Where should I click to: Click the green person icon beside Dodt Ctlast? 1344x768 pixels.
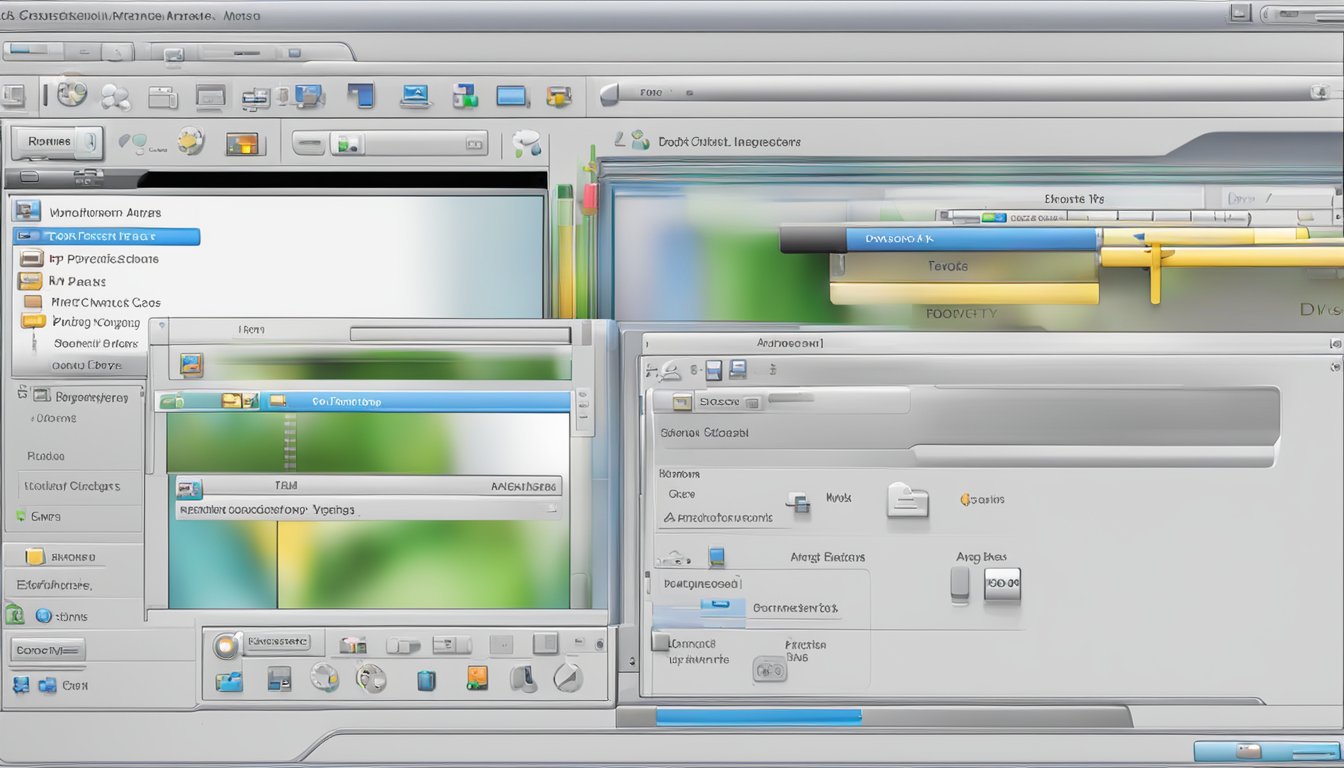[x=640, y=141]
